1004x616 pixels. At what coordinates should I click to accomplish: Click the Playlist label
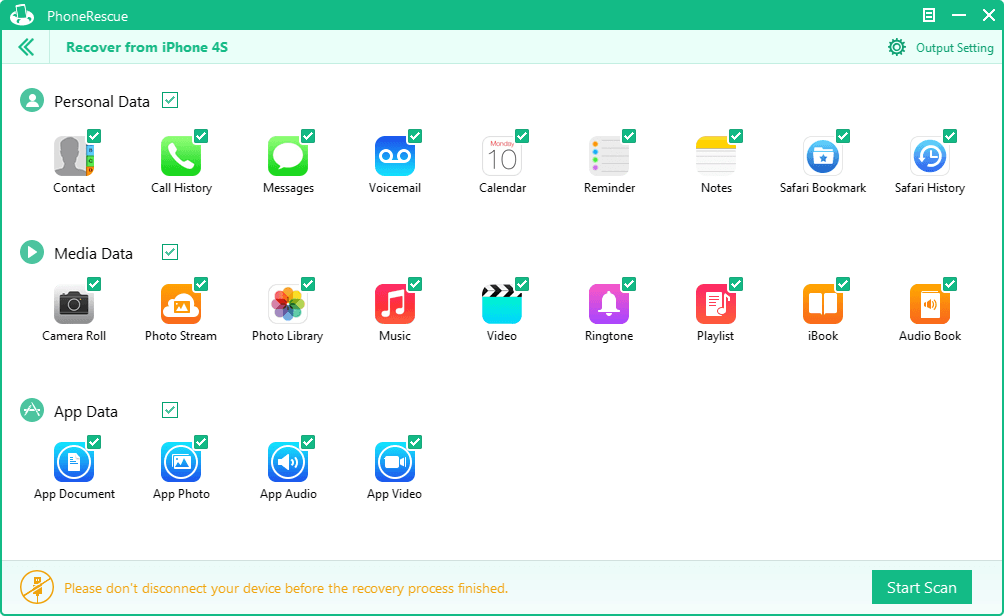[715, 336]
